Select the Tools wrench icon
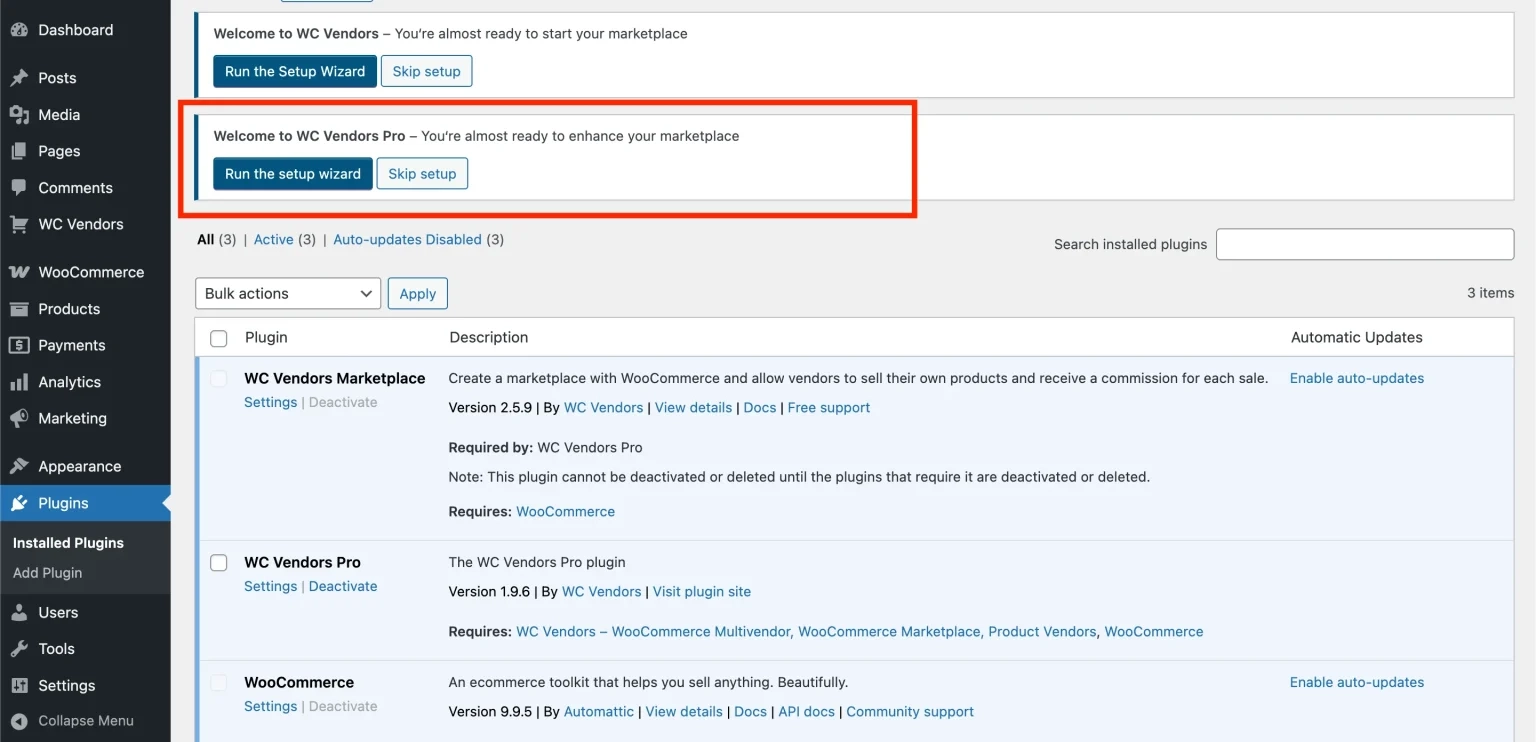Image resolution: width=1536 pixels, height=742 pixels. tap(19, 649)
